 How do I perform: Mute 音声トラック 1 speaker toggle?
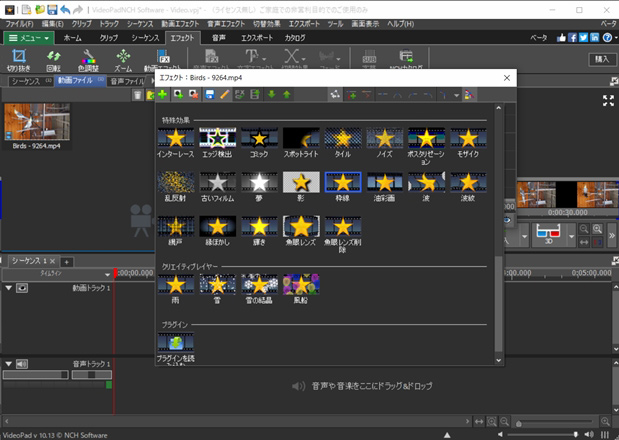[x=22, y=364]
